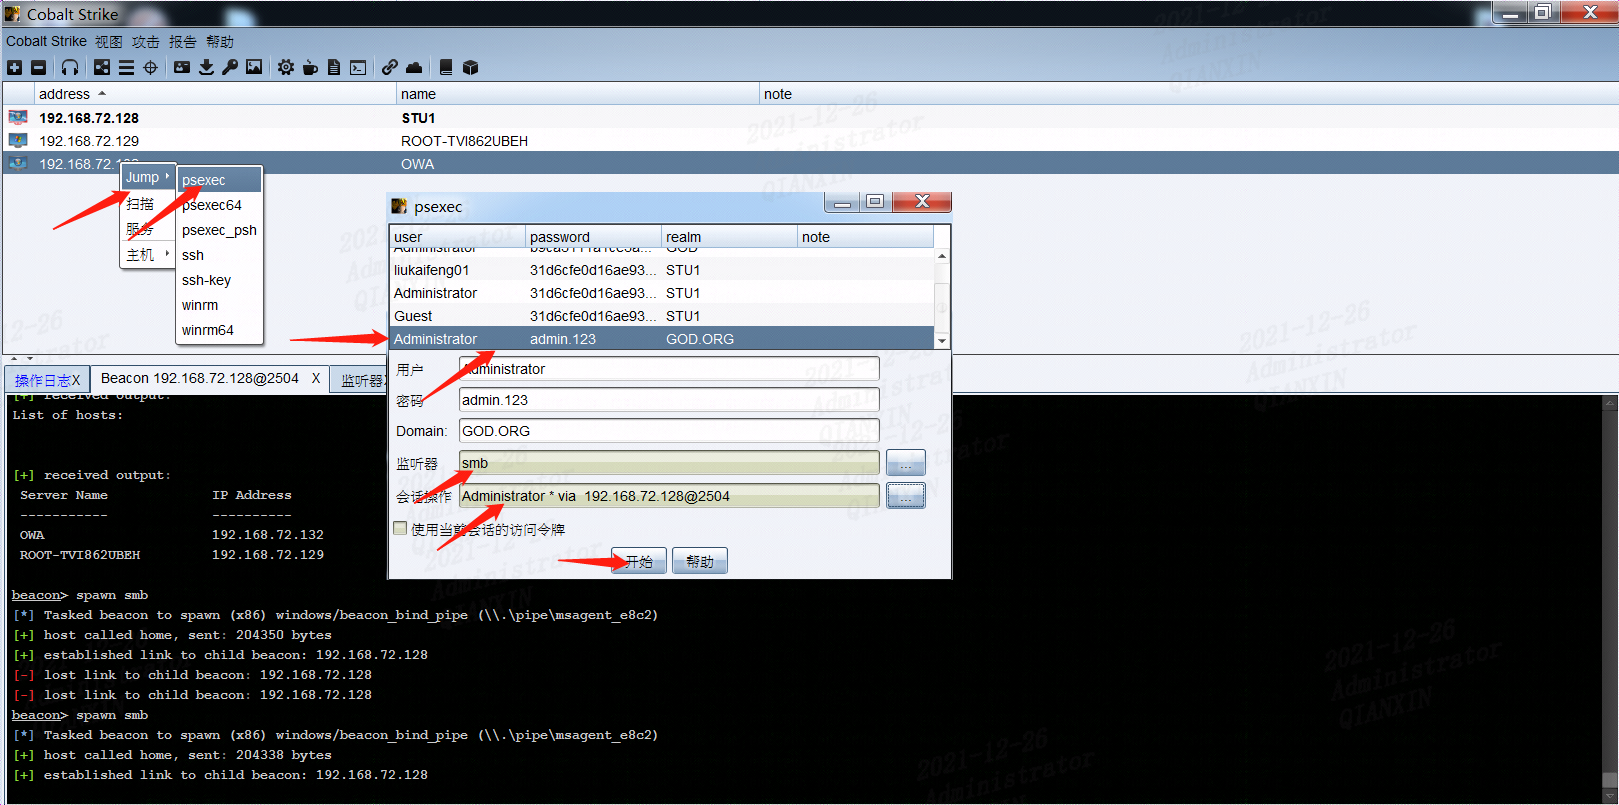Open credentials via the ID card icon
The height and width of the screenshot is (805, 1619).
point(182,68)
